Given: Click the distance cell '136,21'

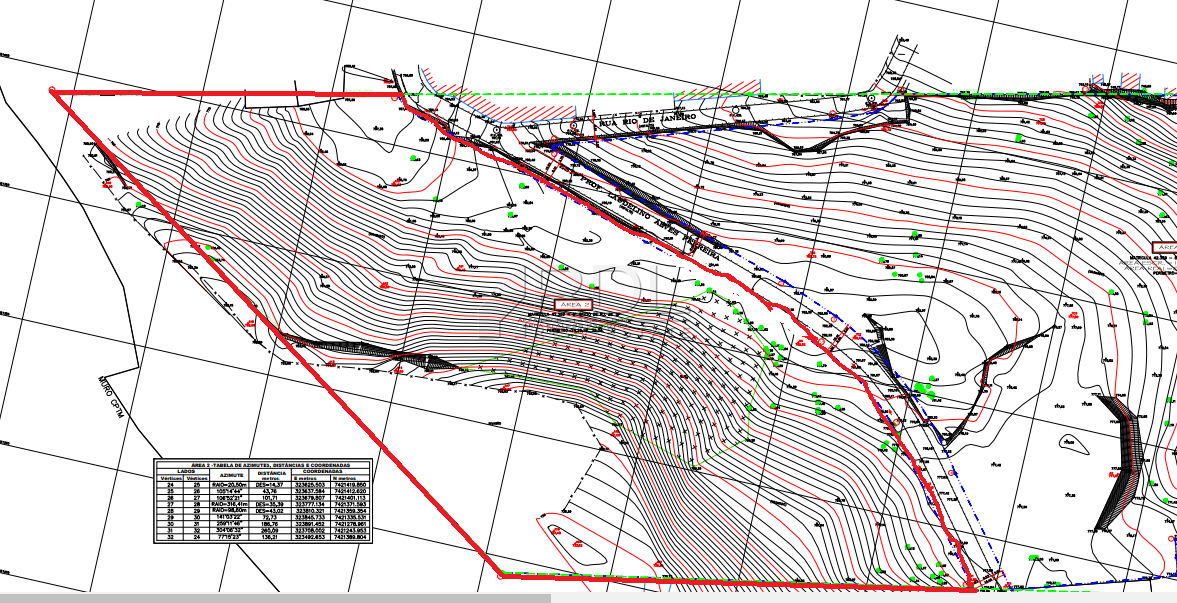Looking at the screenshot, I should [269, 537].
